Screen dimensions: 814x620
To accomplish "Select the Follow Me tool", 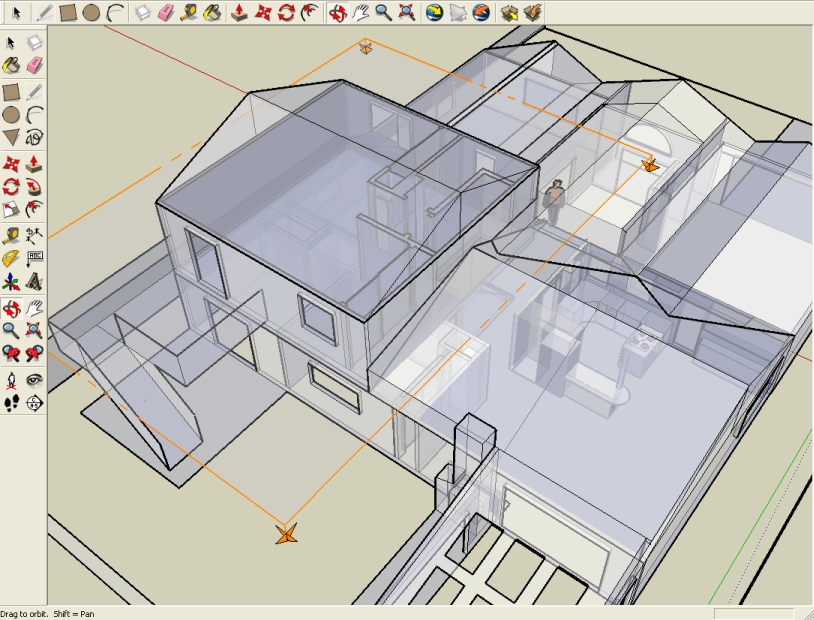I will point(35,187).
